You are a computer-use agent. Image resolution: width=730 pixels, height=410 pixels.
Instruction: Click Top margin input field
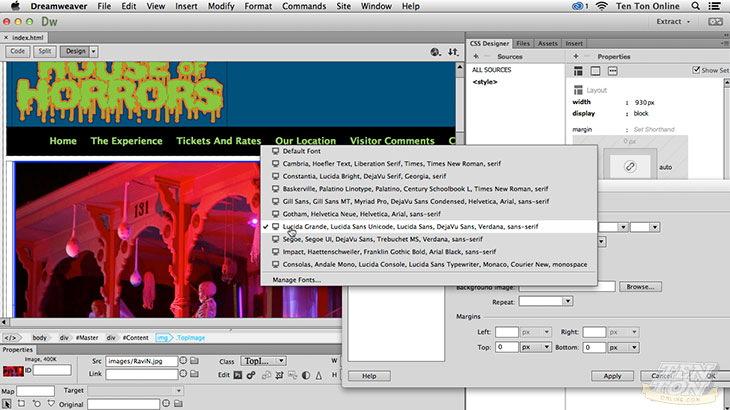(507, 347)
